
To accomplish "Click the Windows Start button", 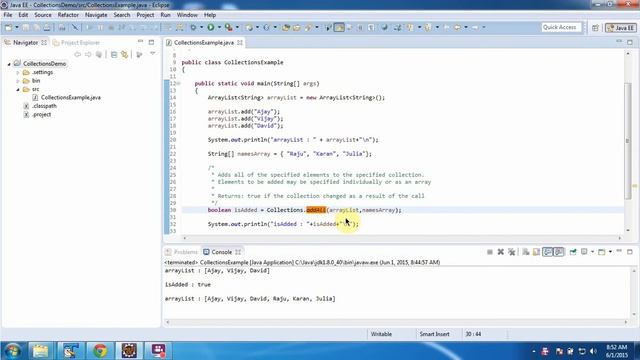I will pos(12,351).
